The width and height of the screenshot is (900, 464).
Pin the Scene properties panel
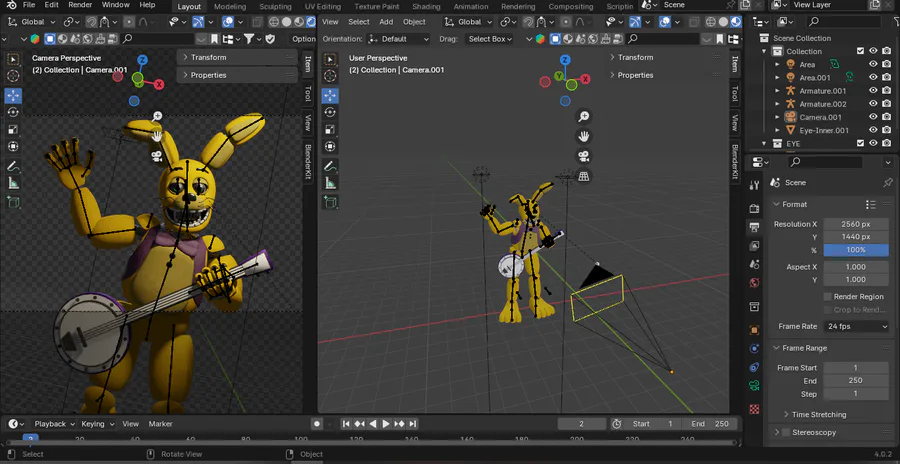coord(887,183)
